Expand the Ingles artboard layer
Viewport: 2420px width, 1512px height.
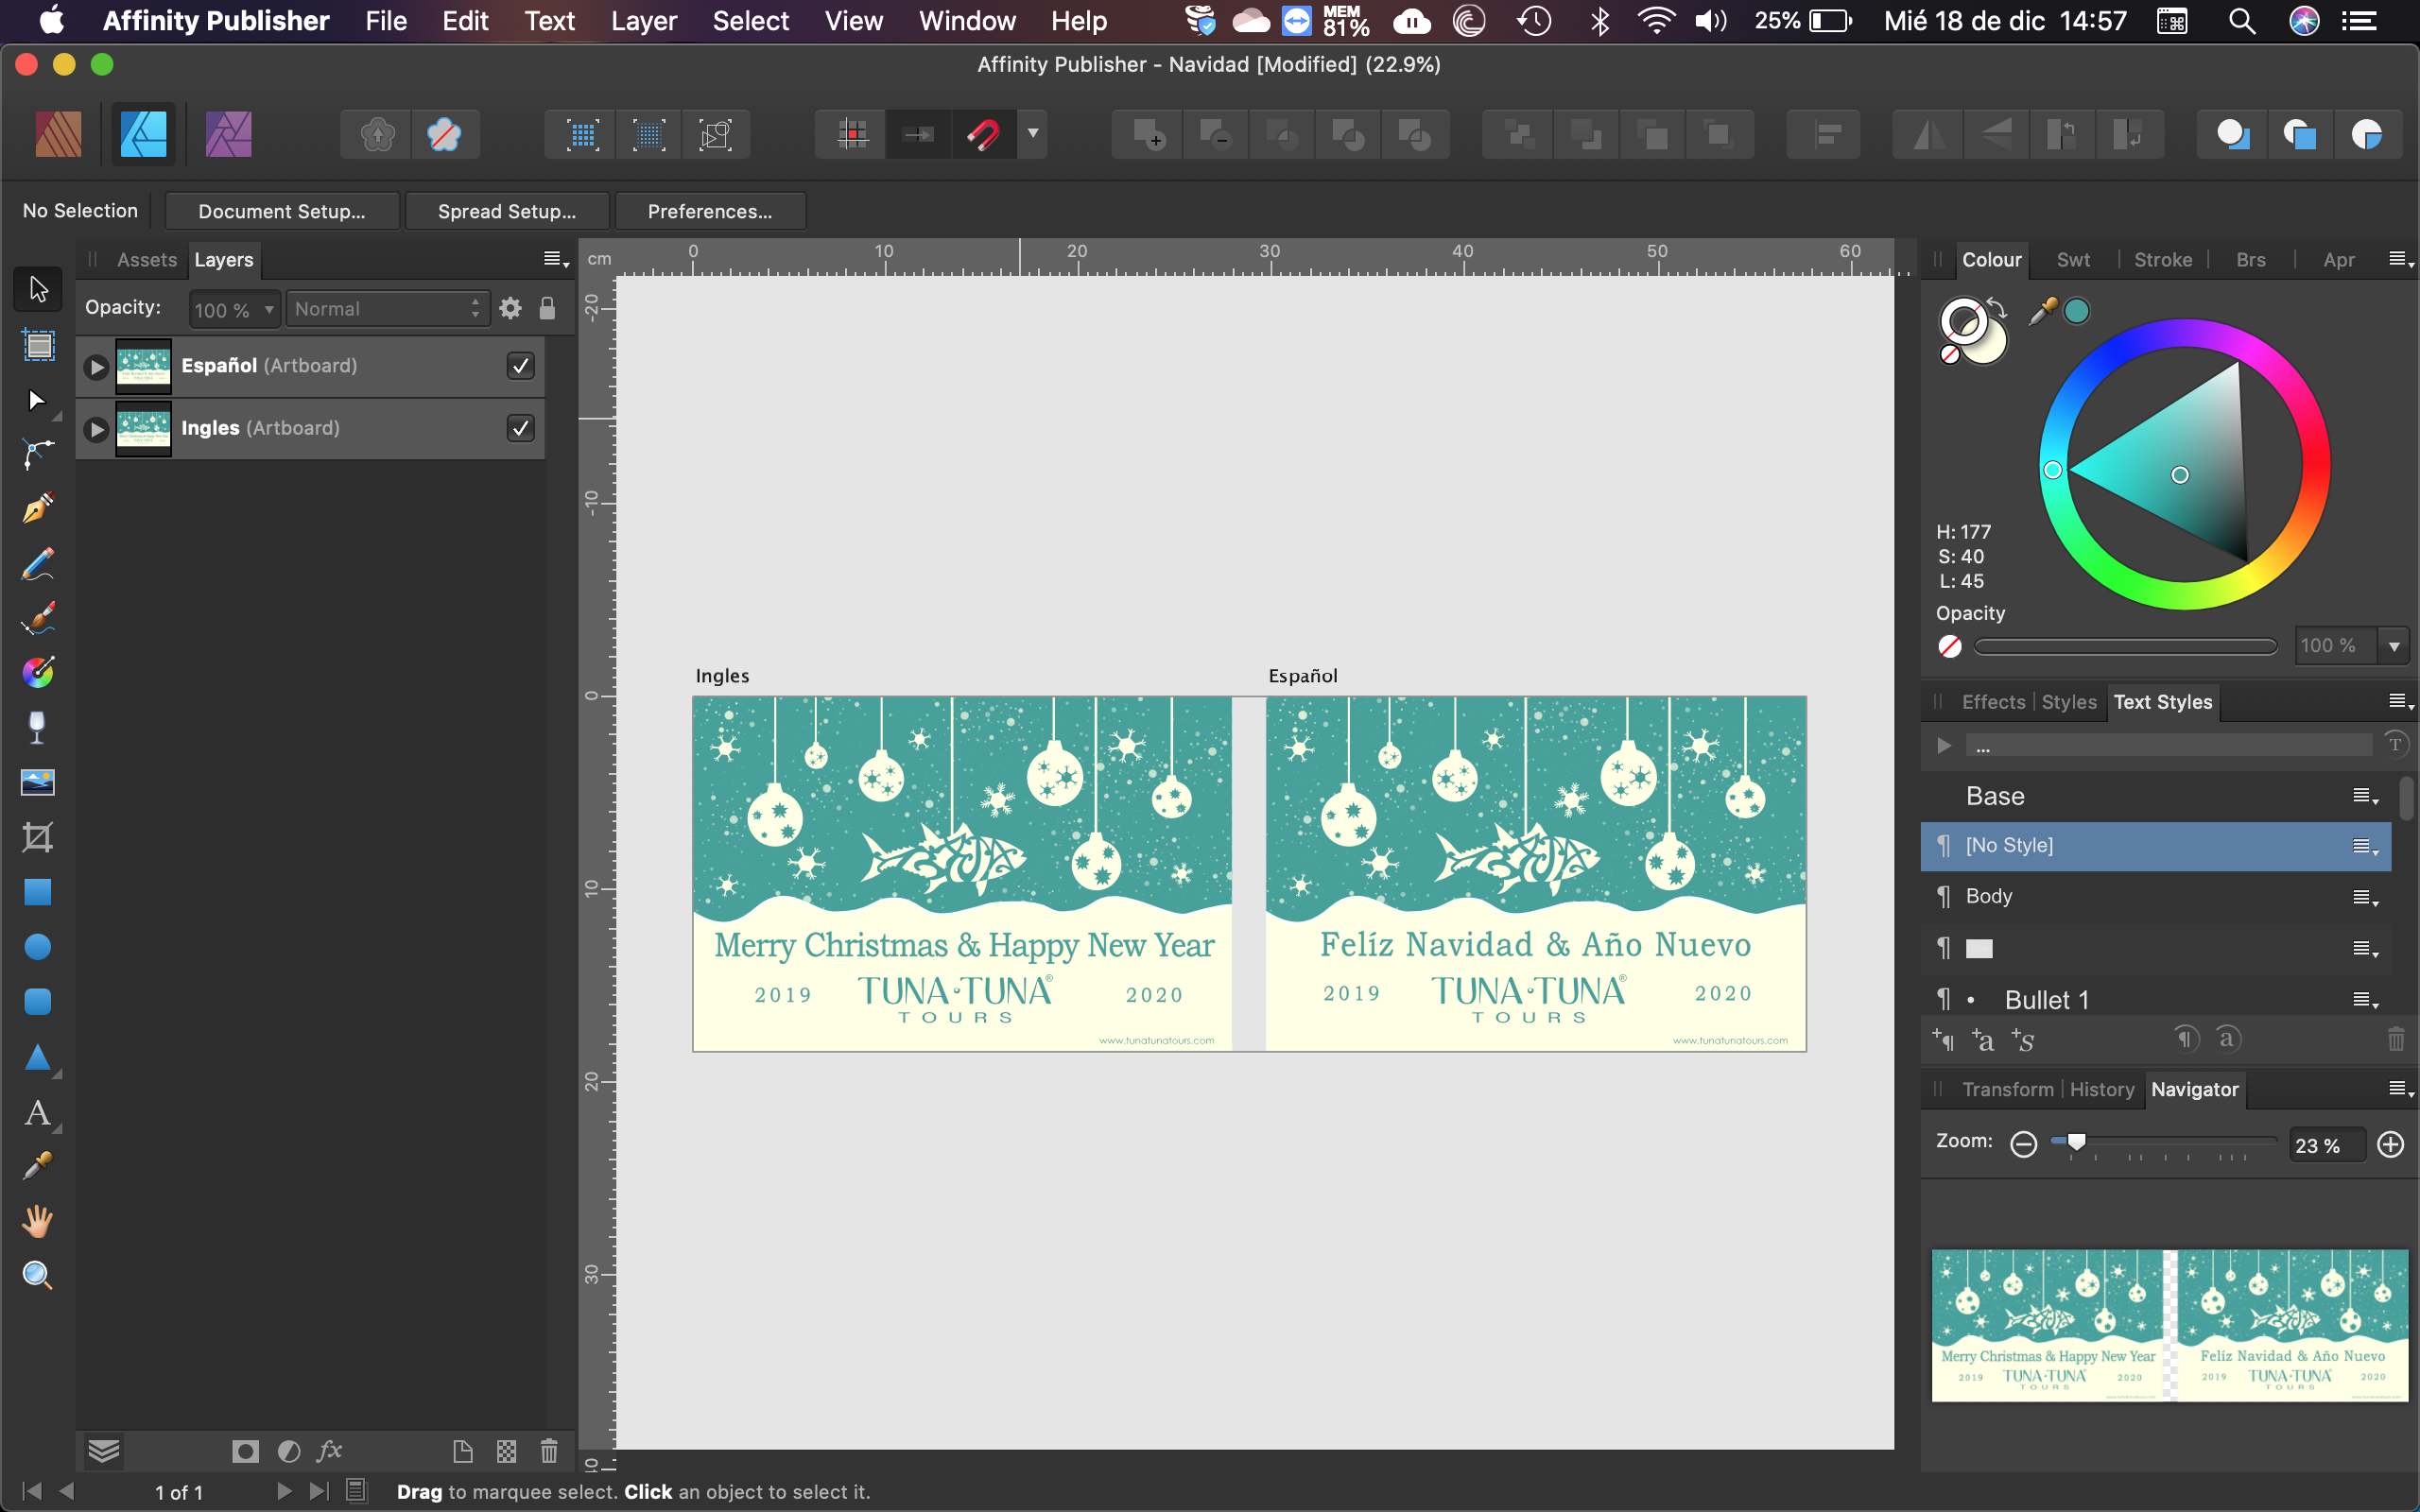(96, 429)
